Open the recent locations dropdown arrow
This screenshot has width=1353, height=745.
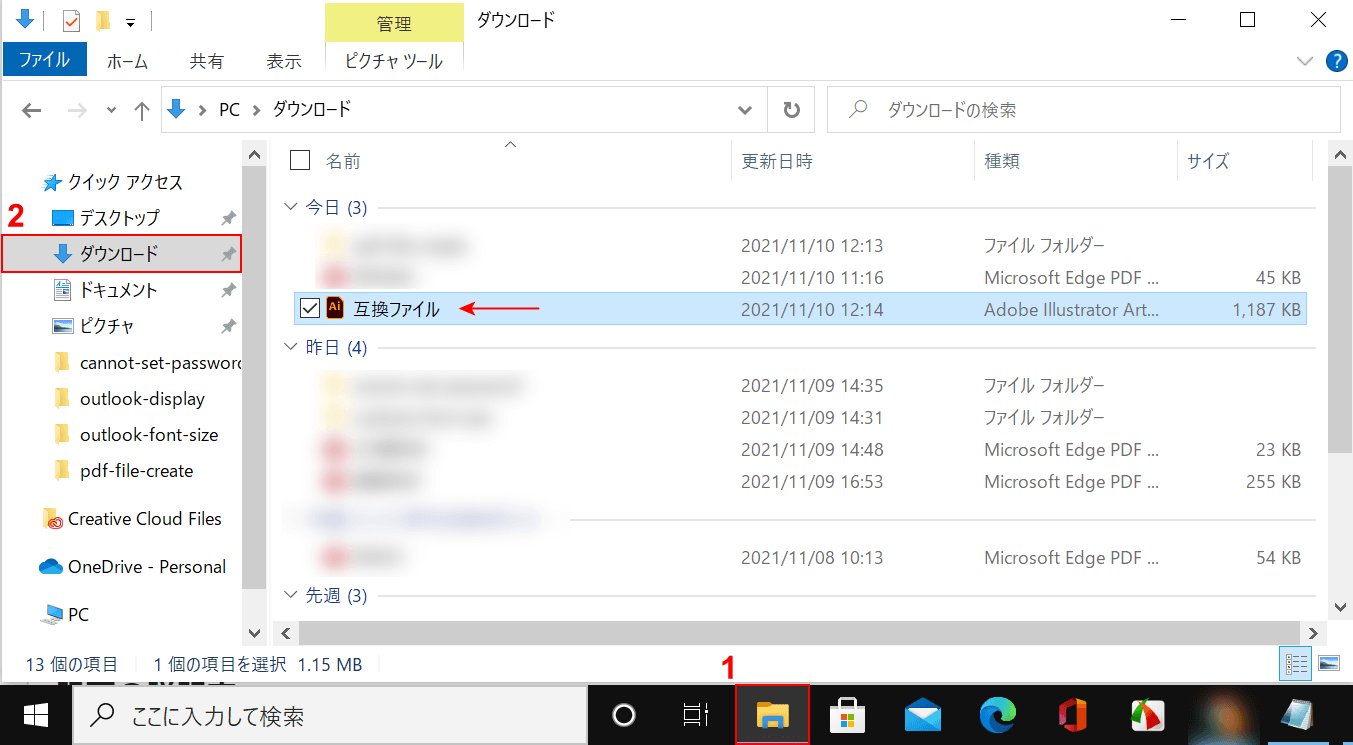[111, 110]
